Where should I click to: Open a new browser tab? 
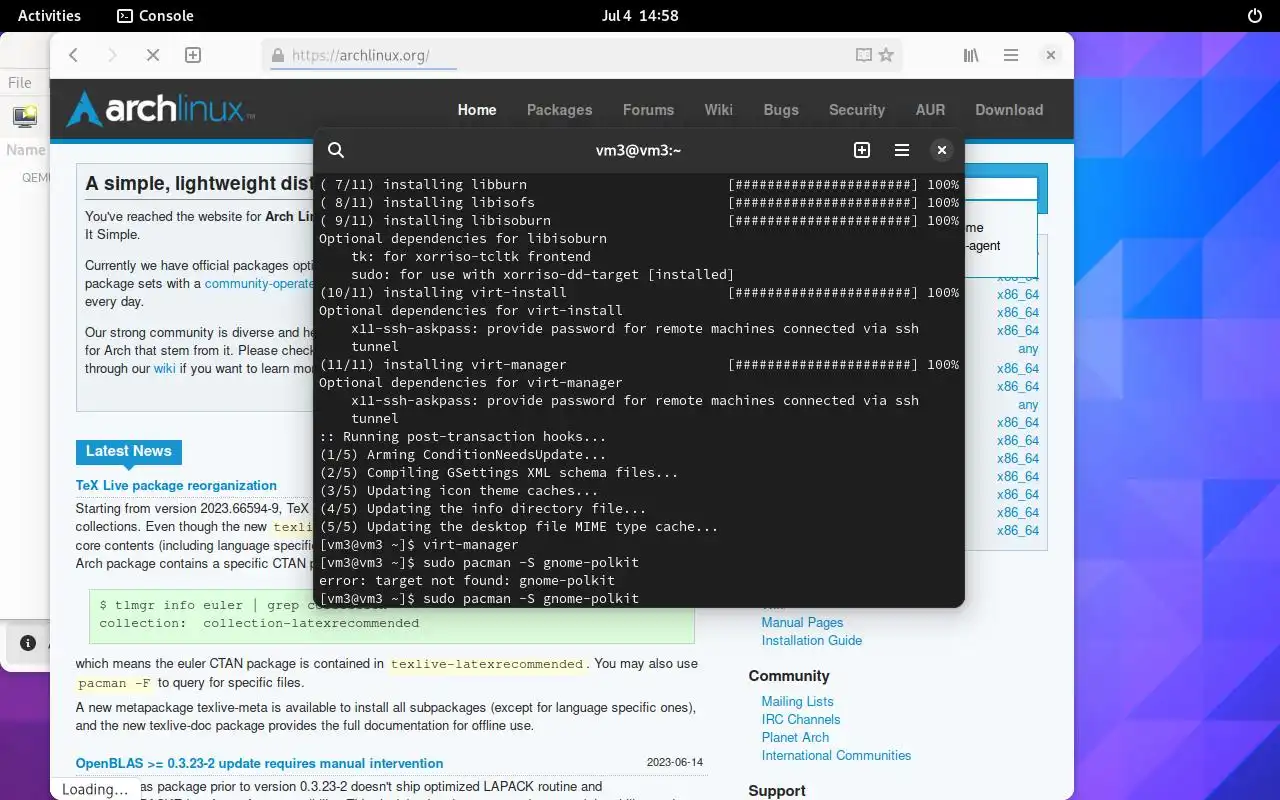click(x=193, y=56)
